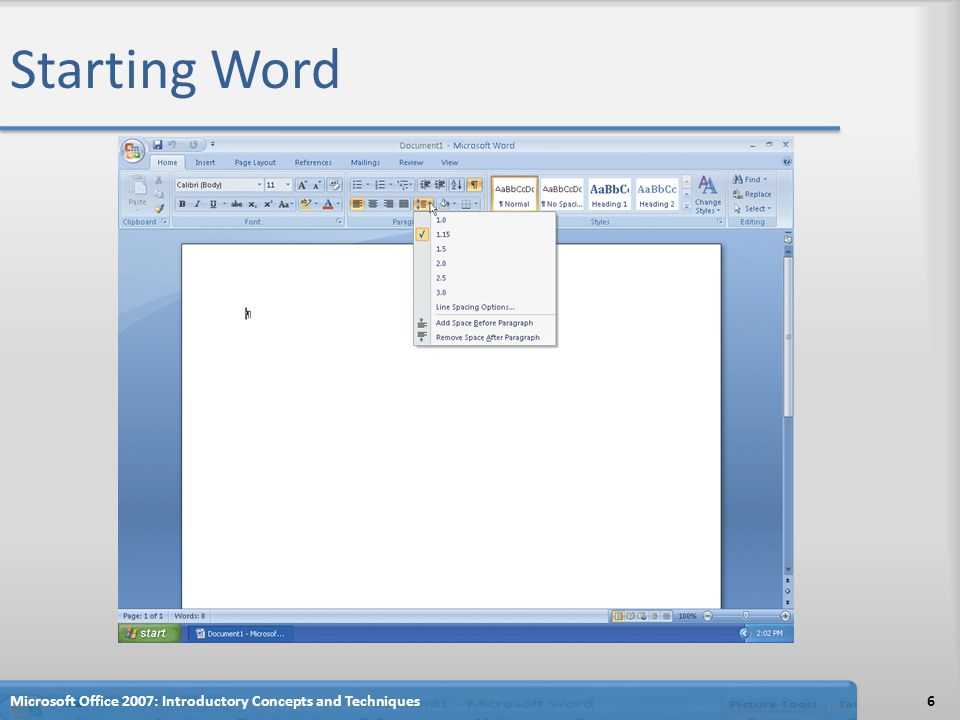Expand the Multilevel List dropdown
960x720 pixels.
click(413, 185)
